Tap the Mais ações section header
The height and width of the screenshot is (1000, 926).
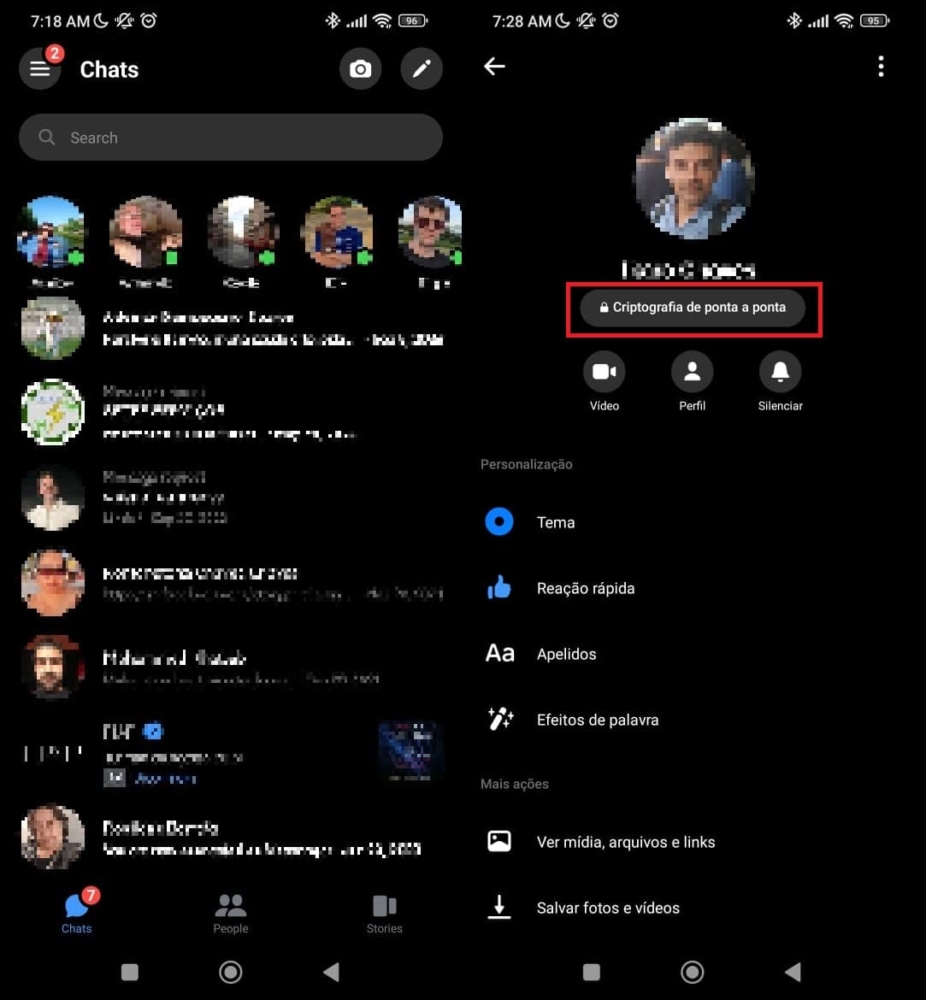click(x=514, y=784)
